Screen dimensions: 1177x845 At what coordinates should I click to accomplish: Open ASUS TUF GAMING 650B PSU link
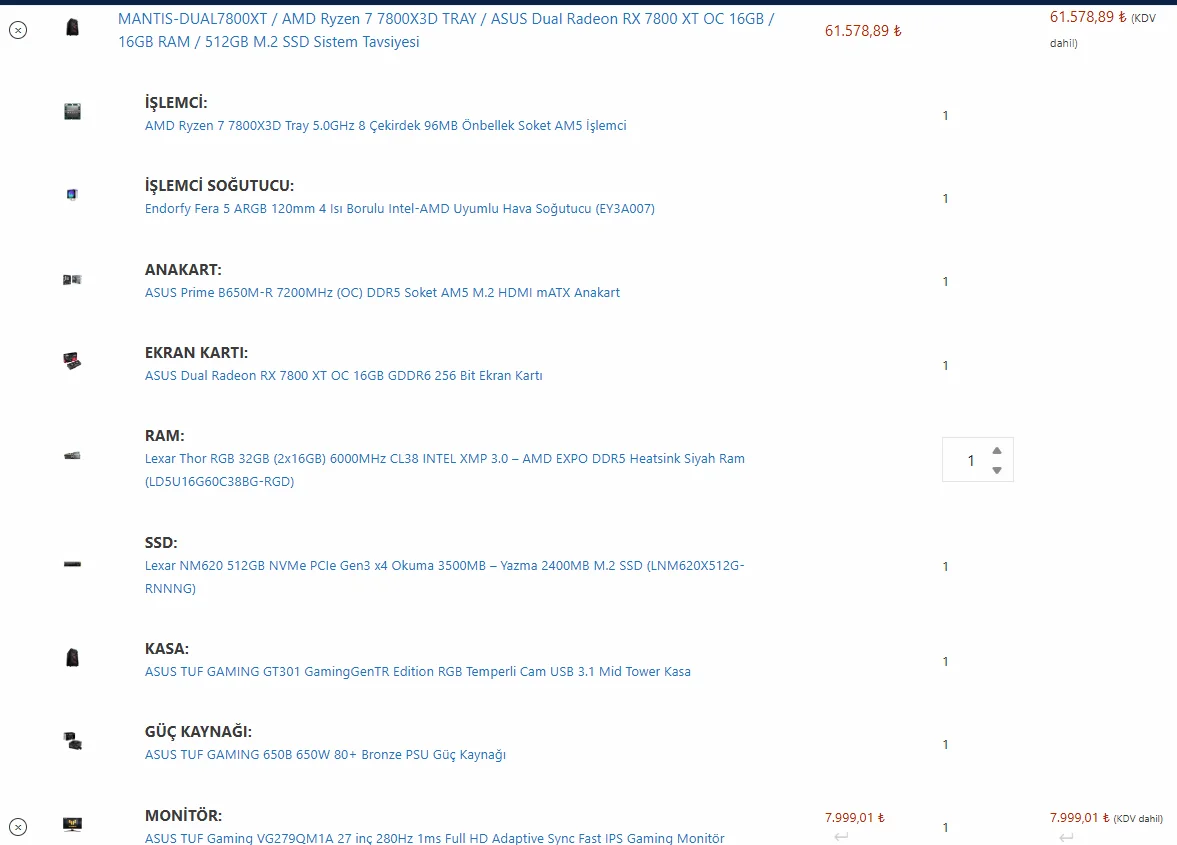coord(325,754)
